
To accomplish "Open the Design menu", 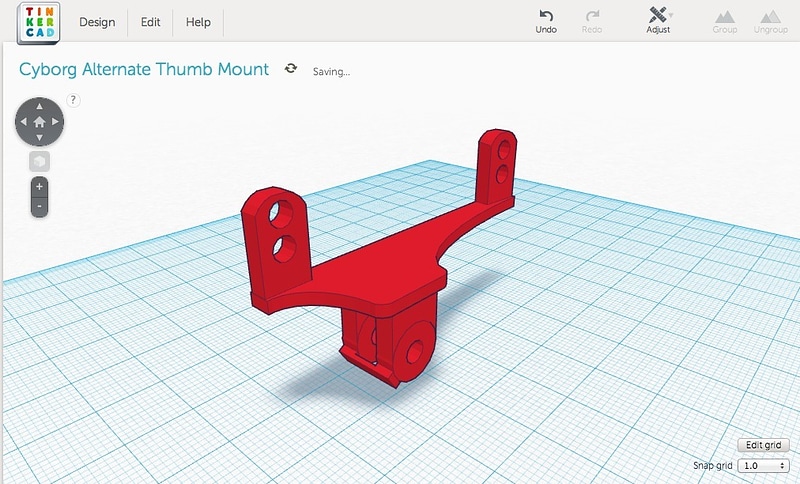I will click(x=97, y=22).
